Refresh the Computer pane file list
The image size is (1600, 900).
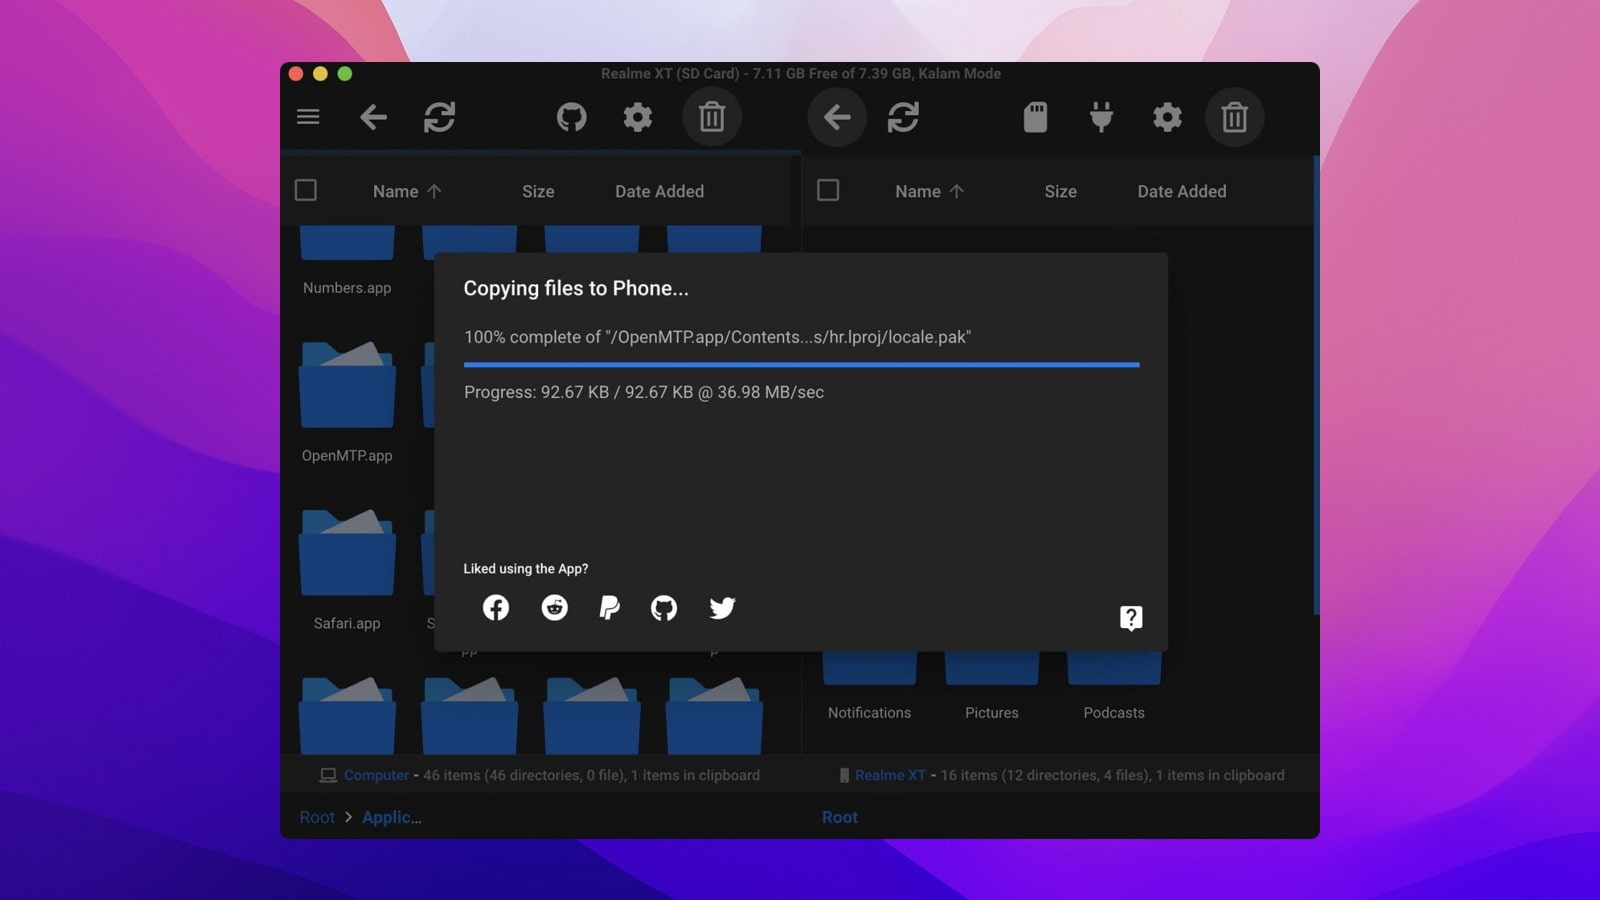click(440, 117)
